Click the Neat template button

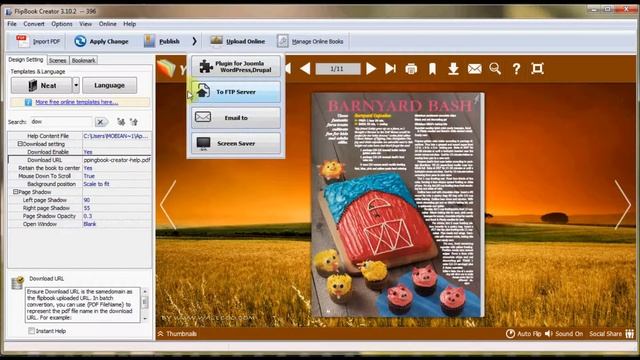click(42, 85)
